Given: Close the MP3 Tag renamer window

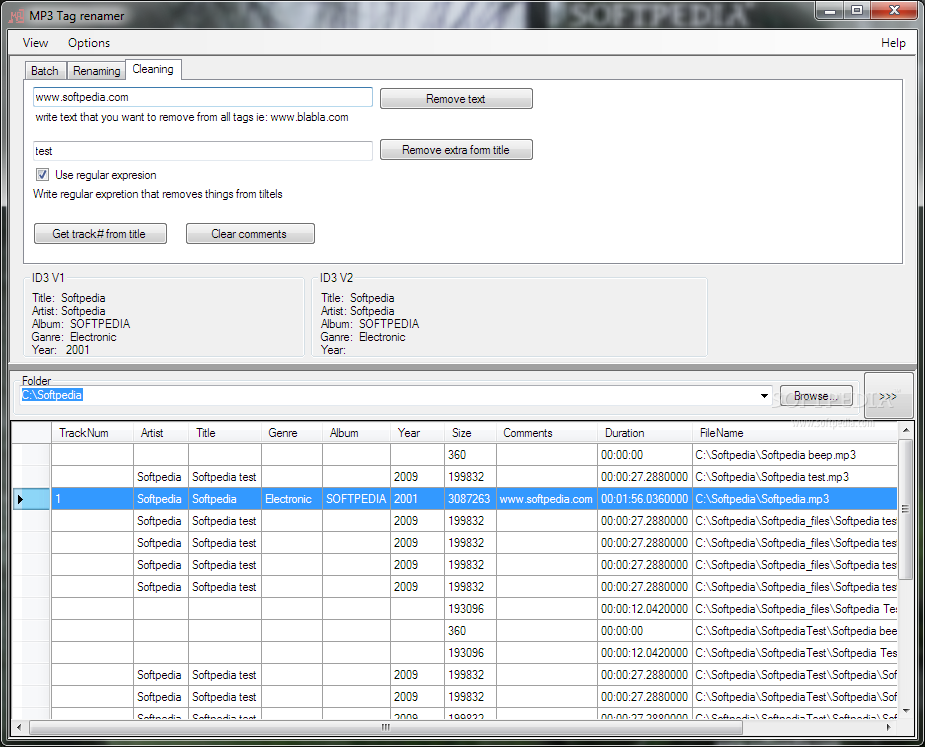Looking at the screenshot, I should pos(894,11).
